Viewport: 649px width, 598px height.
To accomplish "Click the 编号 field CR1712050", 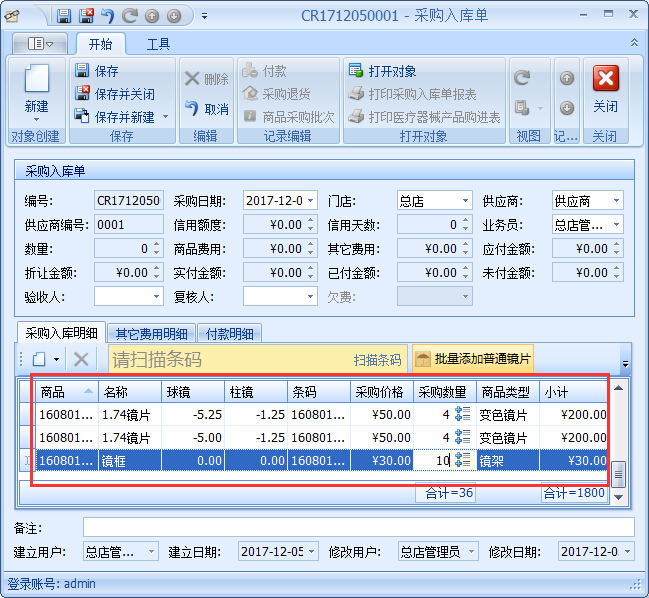I will point(129,201).
